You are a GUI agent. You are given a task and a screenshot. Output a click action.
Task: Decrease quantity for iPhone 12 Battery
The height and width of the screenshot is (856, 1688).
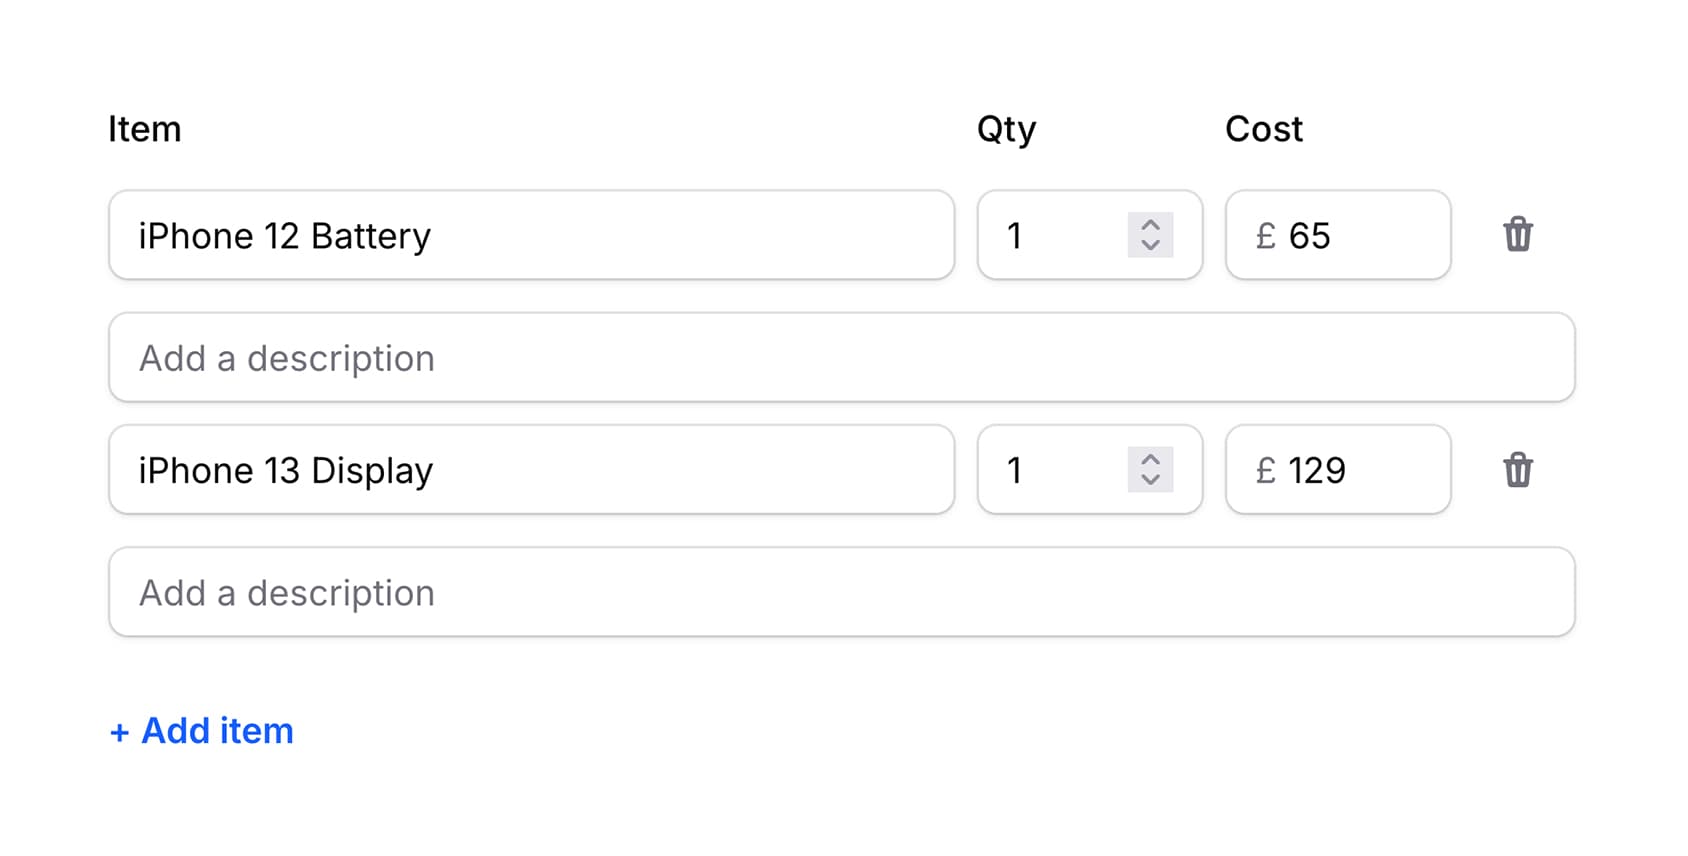tap(1150, 245)
